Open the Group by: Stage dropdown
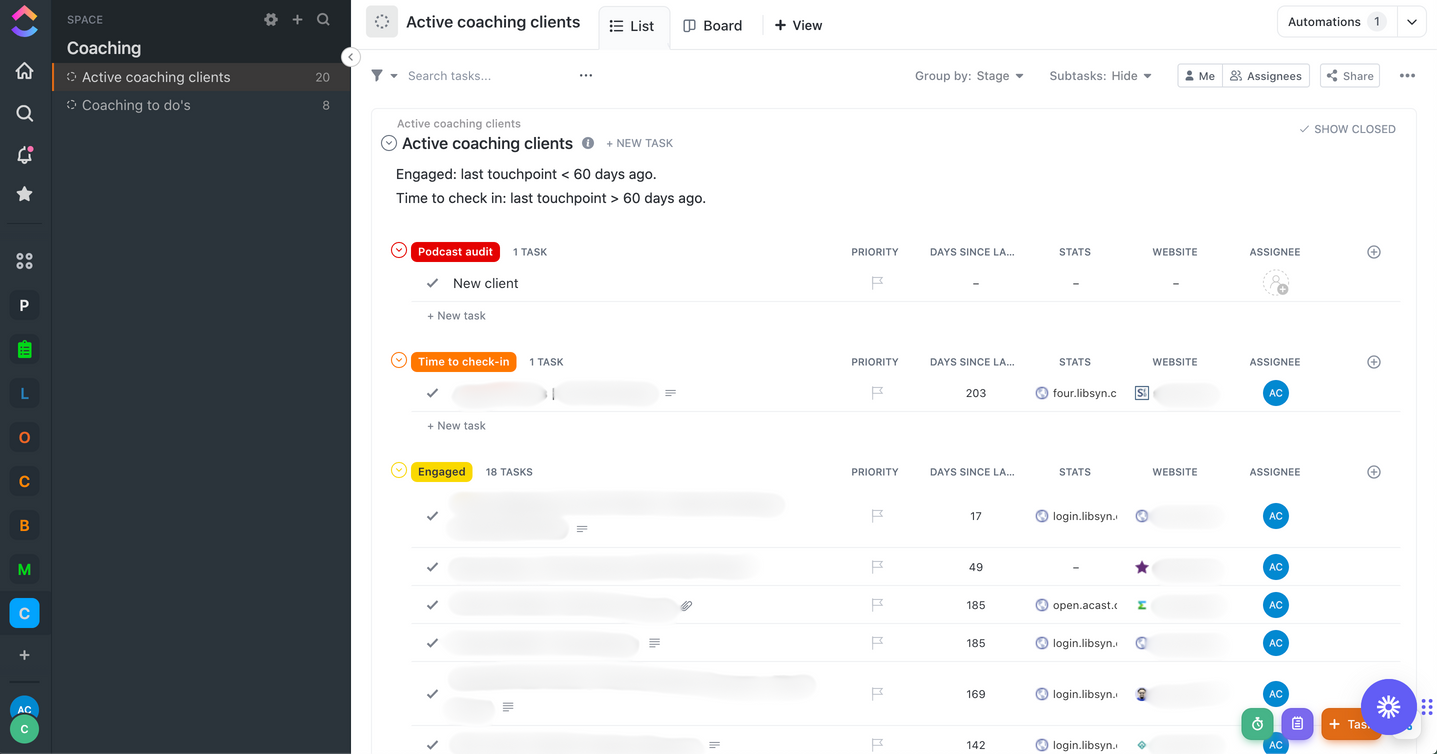 (968, 76)
